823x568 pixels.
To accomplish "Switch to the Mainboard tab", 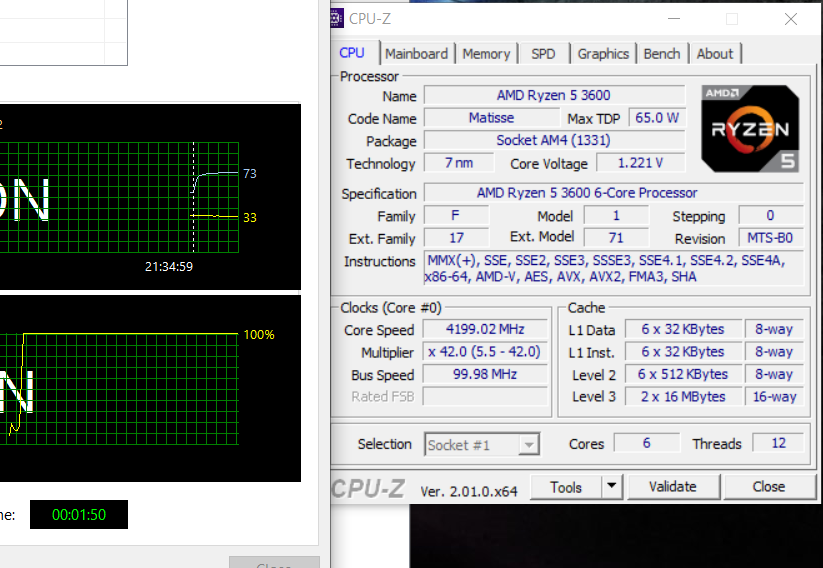I will (416, 54).
